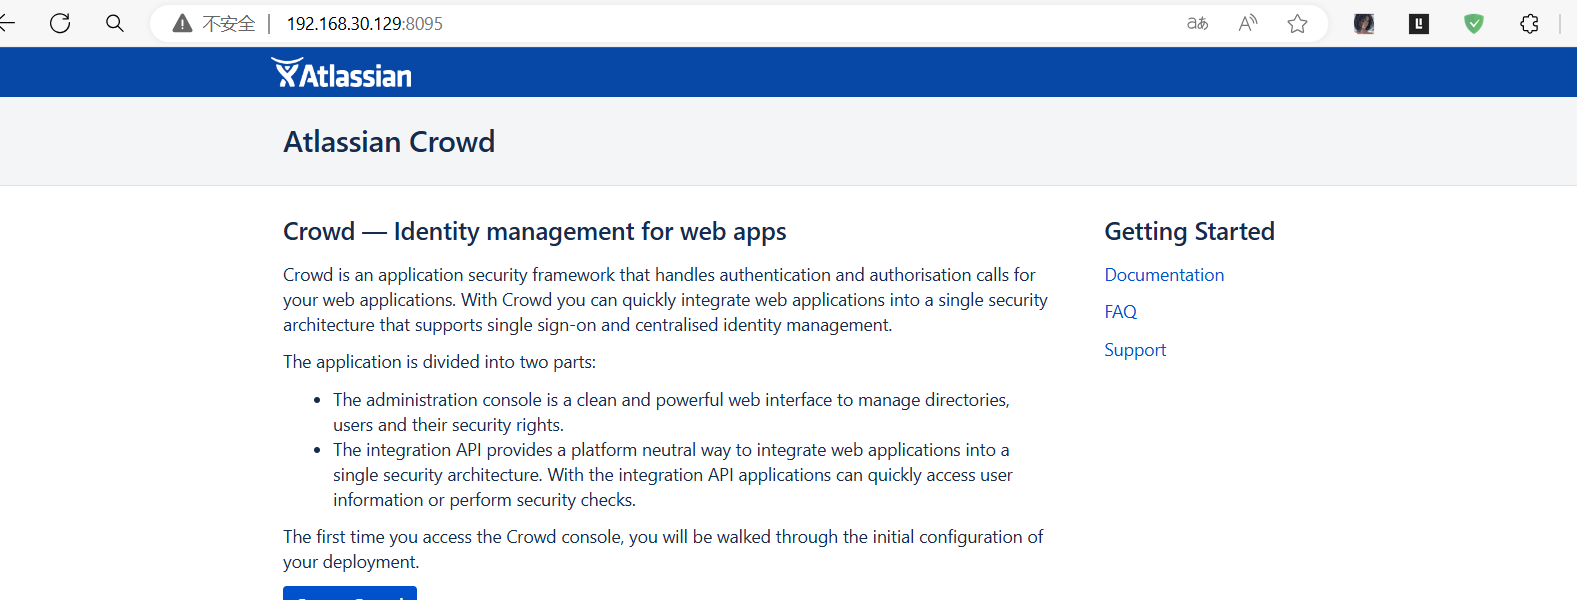Click the Atlassian Crowd page title
1577x600 pixels.
tap(389, 142)
